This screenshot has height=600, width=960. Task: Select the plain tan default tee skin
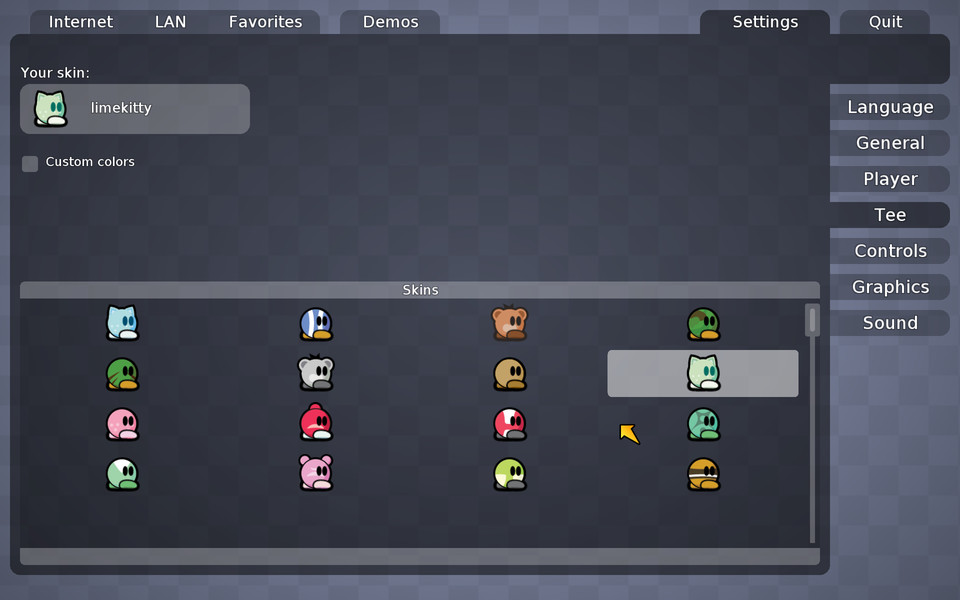click(x=509, y=373)
